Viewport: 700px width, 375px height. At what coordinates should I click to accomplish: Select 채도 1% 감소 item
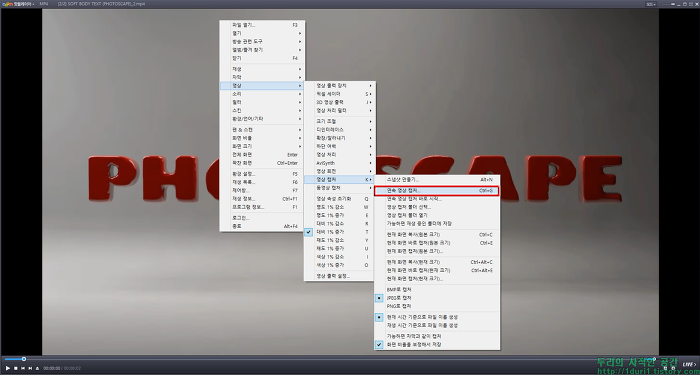[339, 240]
